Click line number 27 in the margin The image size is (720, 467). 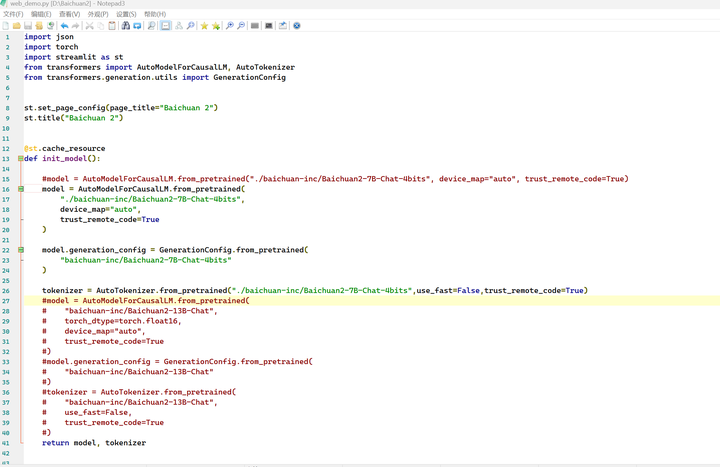[6, 301]
